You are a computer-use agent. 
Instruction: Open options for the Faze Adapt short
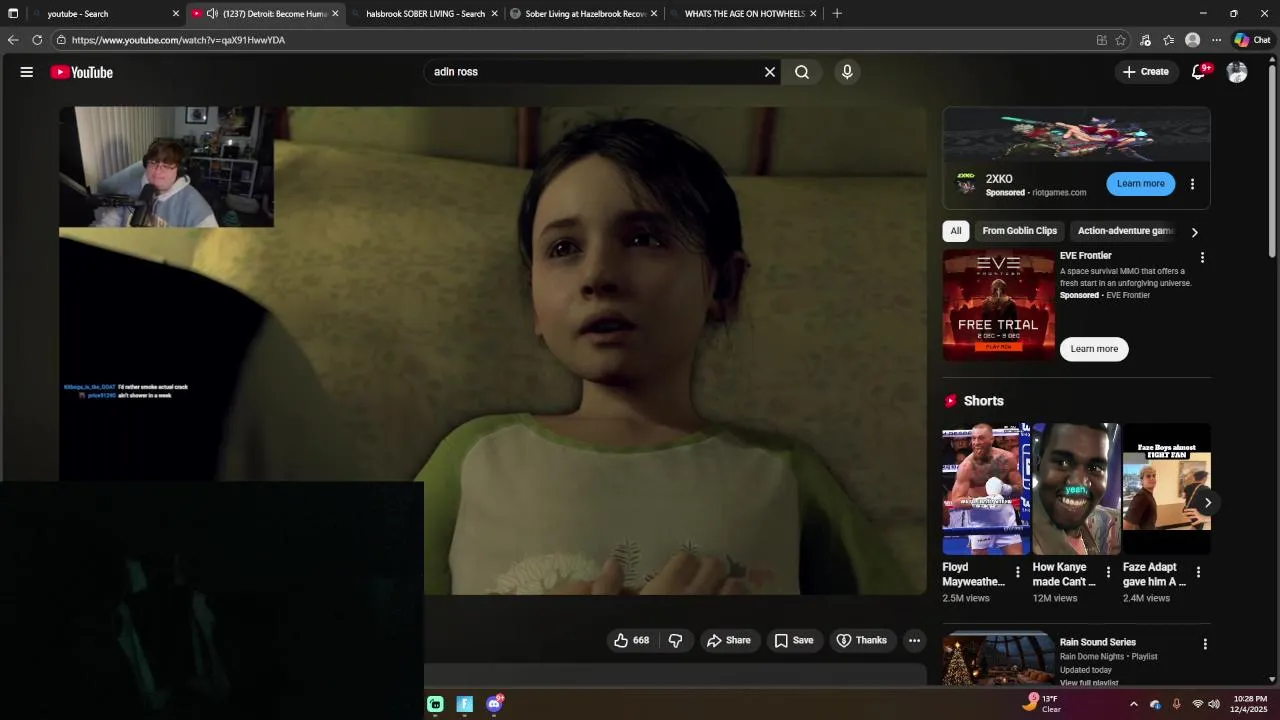(x=1198, y=572)
